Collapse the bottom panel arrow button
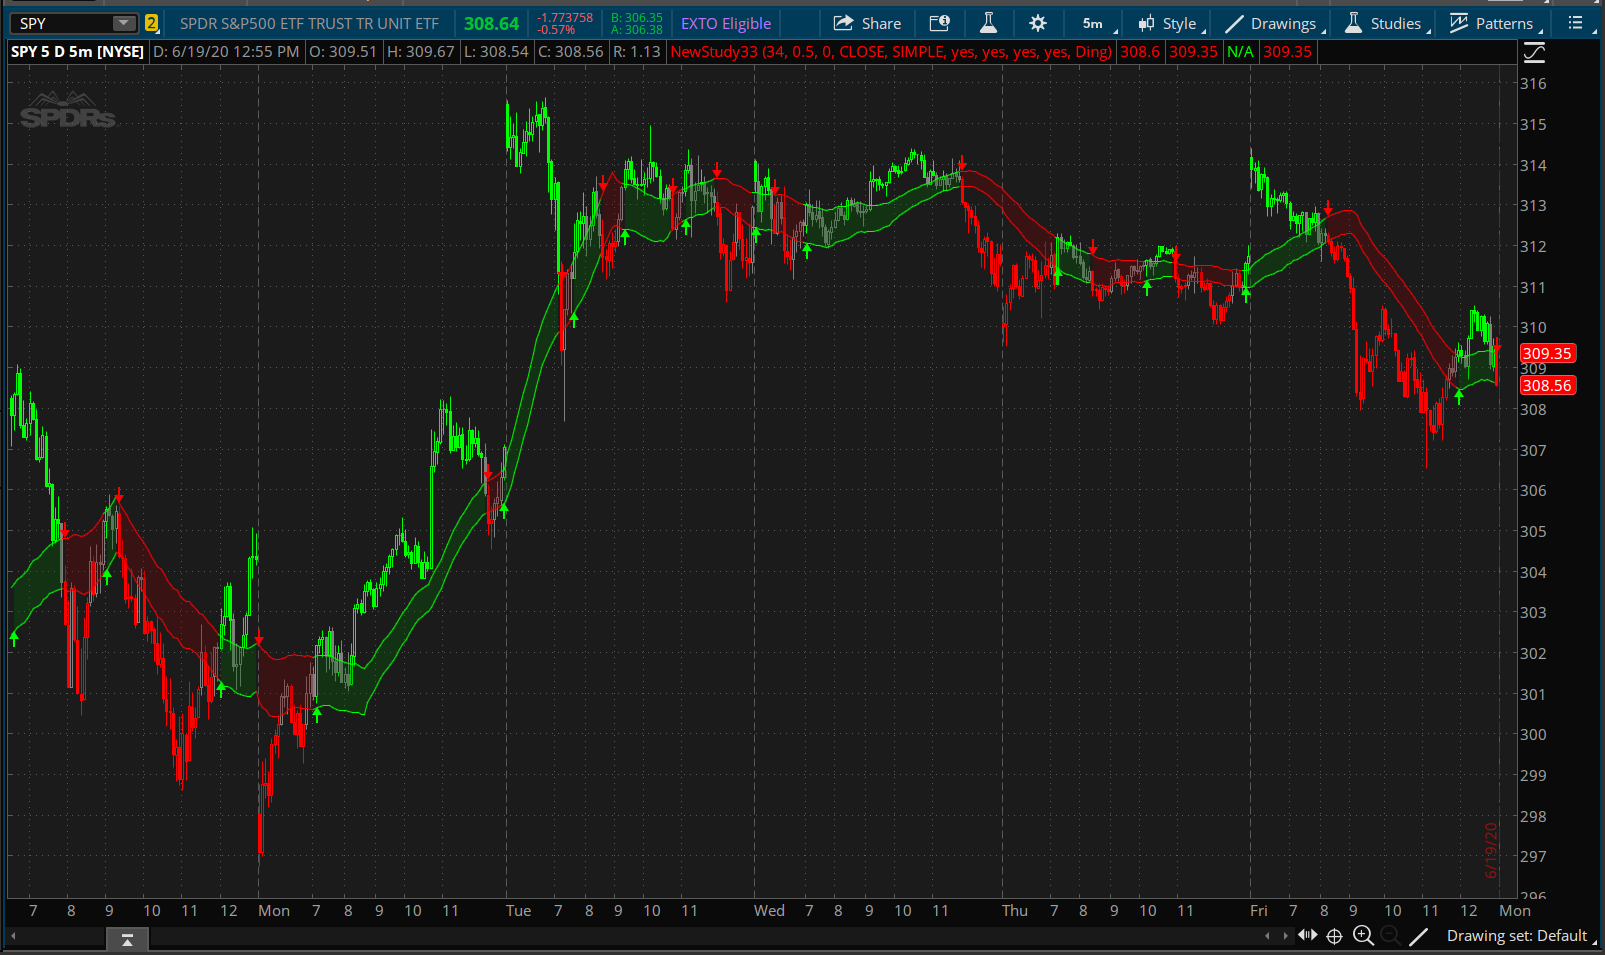This screenshot has height=955, width=1605. 127,940
